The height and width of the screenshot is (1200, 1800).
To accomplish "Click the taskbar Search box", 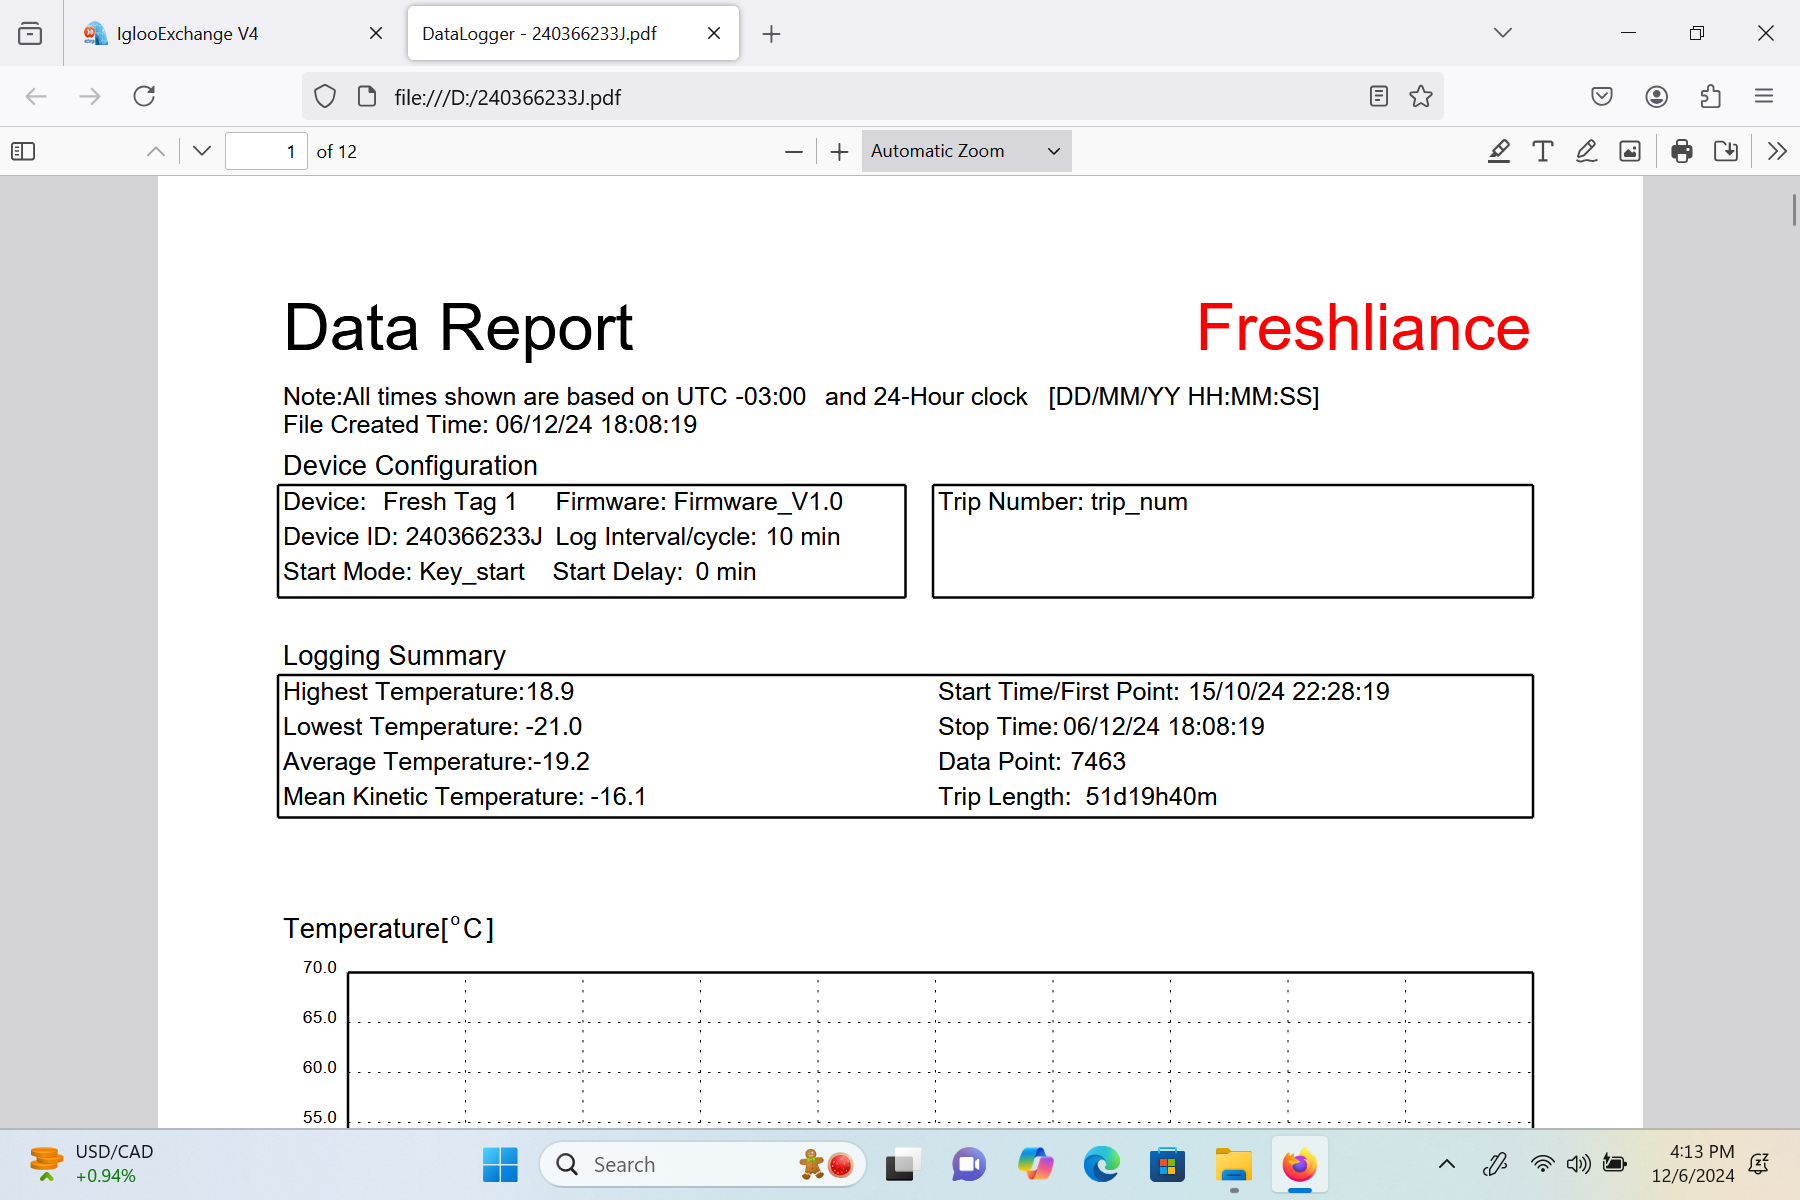I will coord(703,1165).
